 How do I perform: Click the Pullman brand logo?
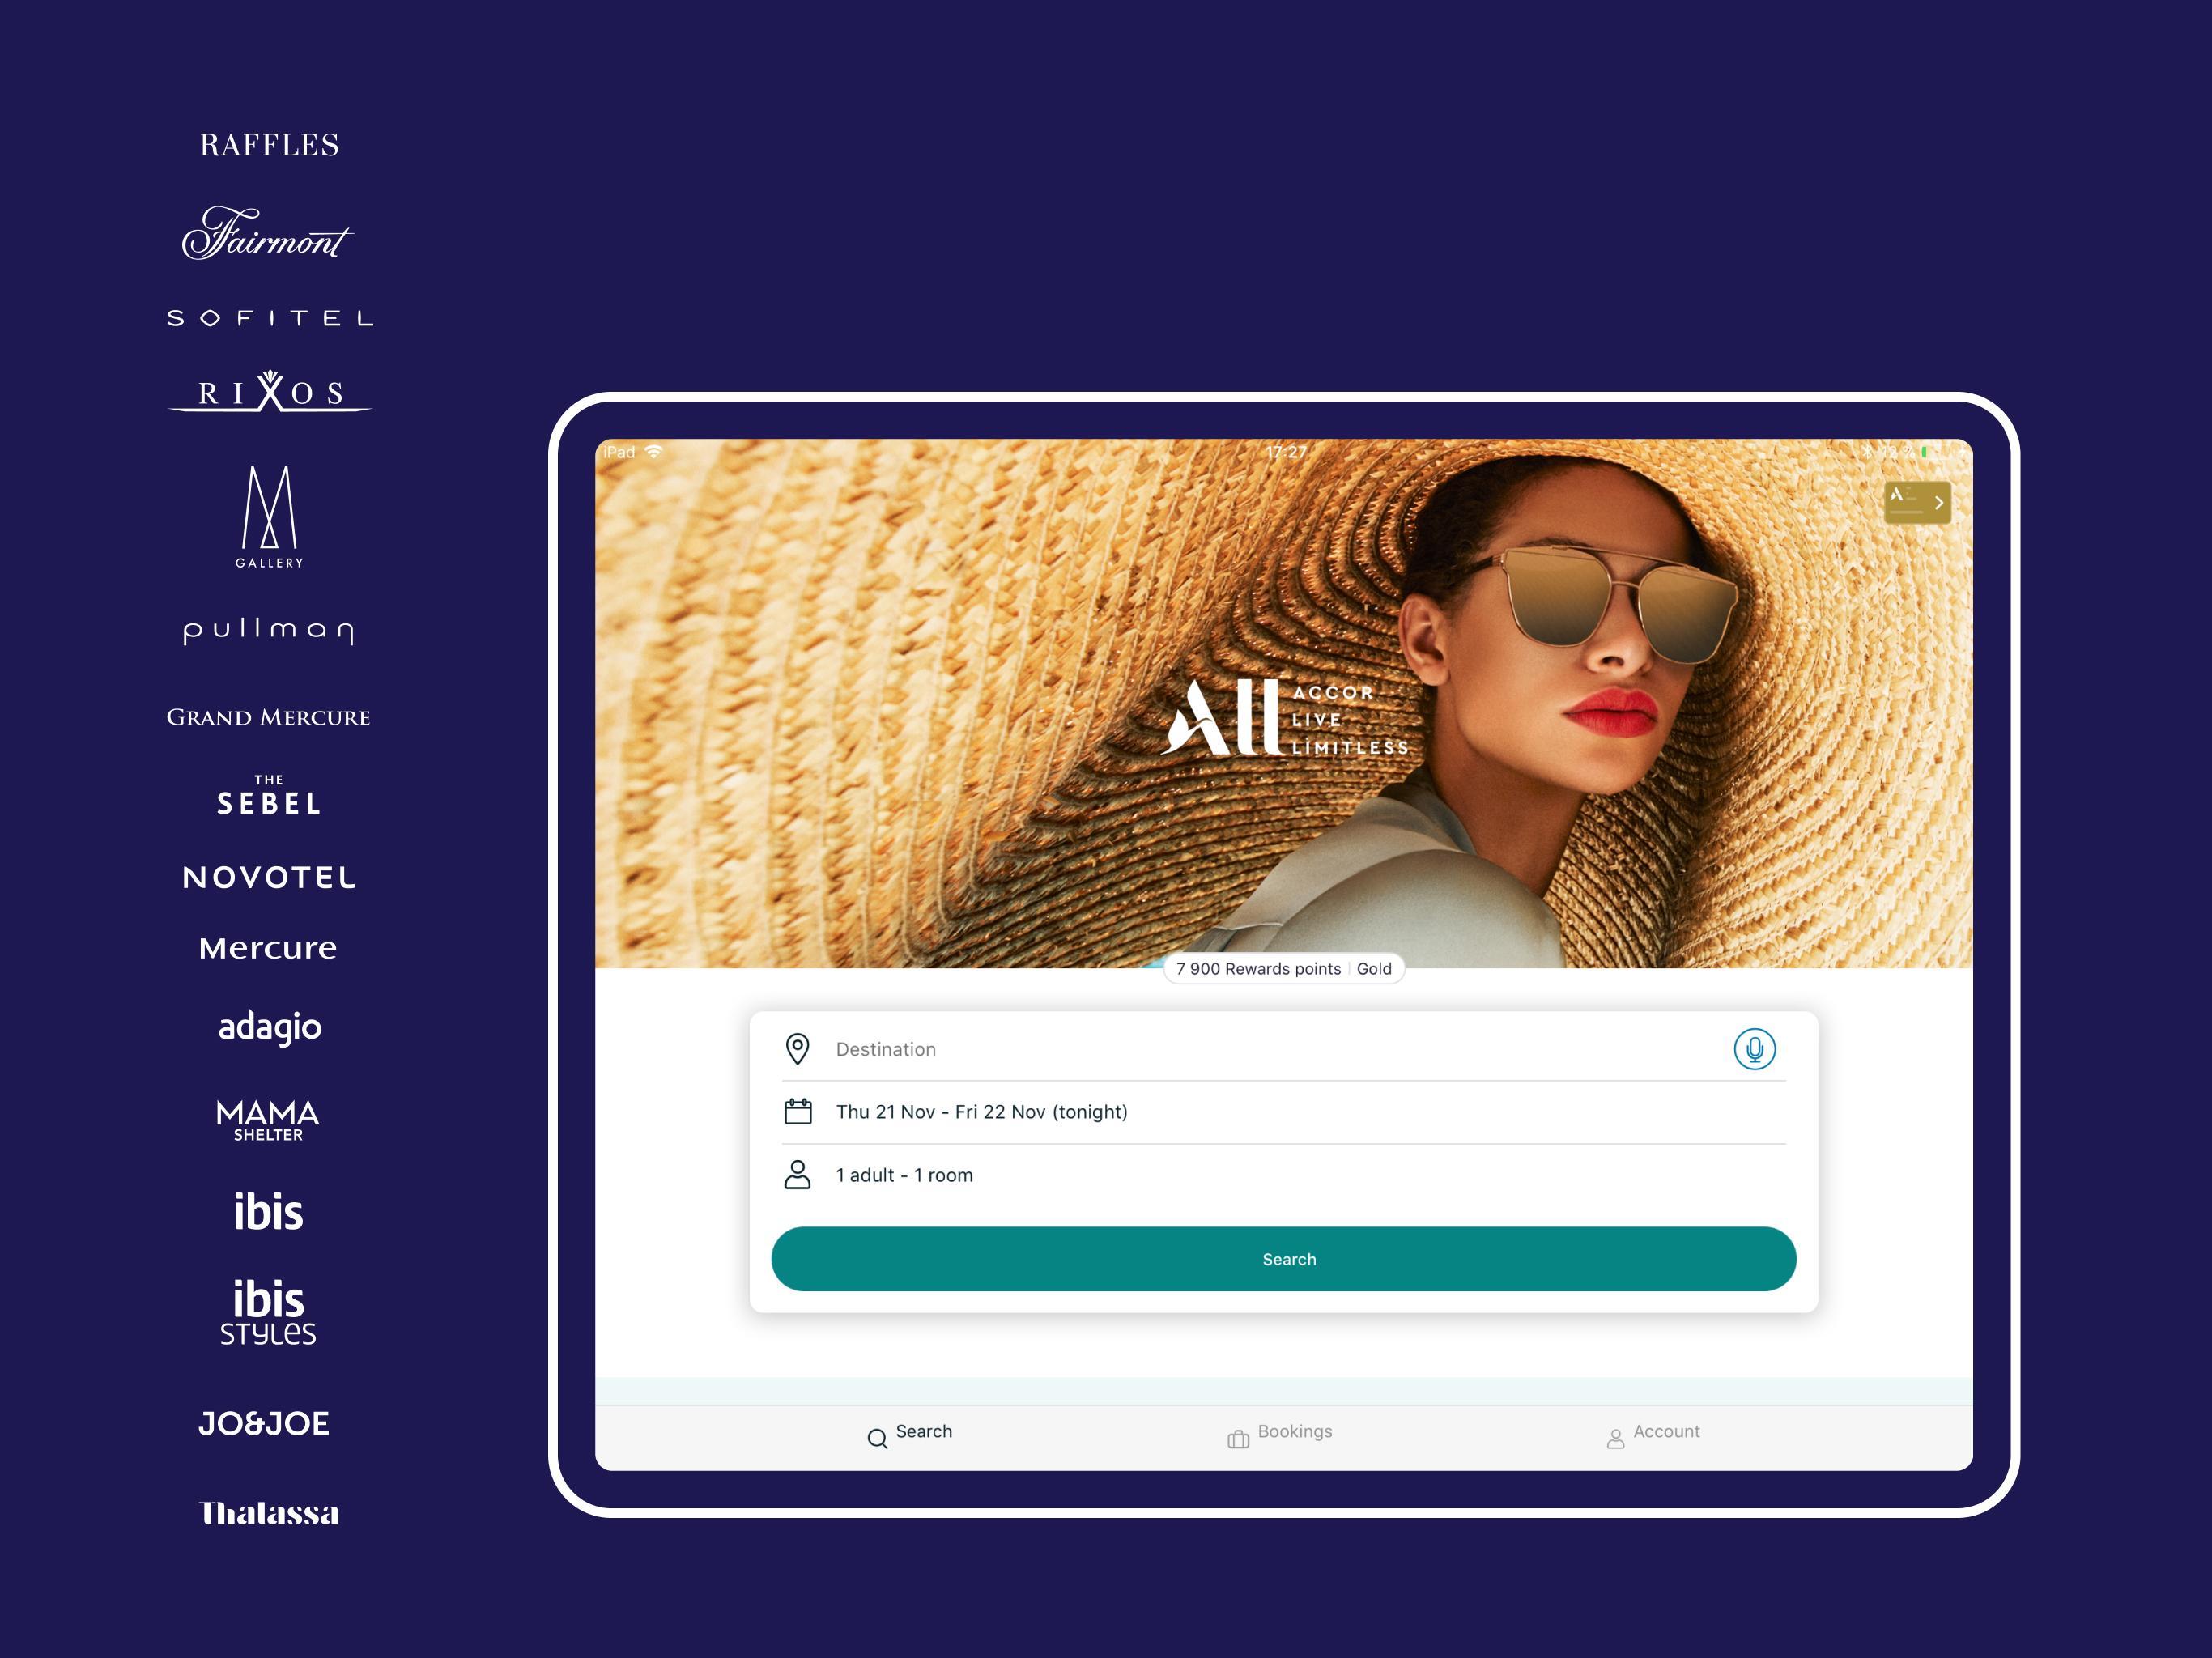(x=269, y=631)
